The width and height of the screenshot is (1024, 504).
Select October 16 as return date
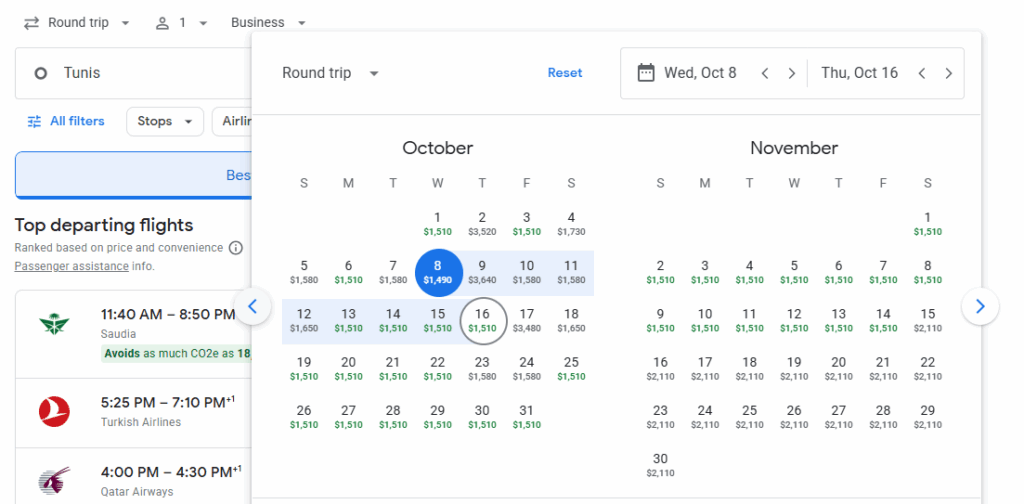point(482,319)
